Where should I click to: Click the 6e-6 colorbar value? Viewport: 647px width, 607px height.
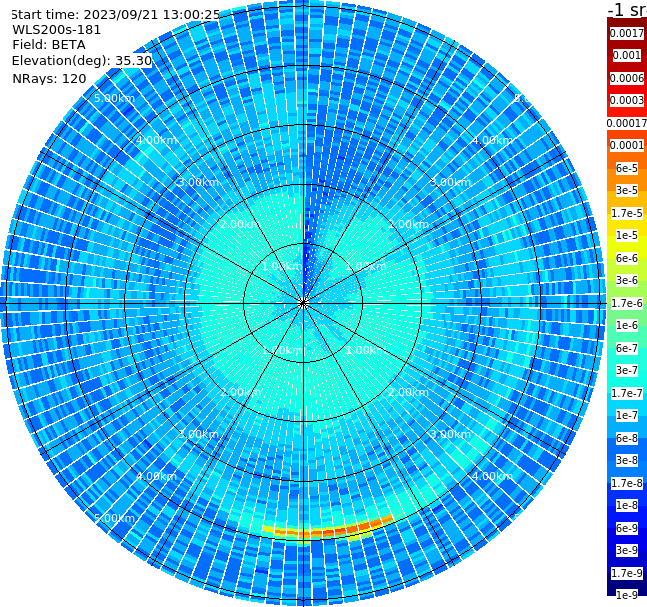pos(627,258)
